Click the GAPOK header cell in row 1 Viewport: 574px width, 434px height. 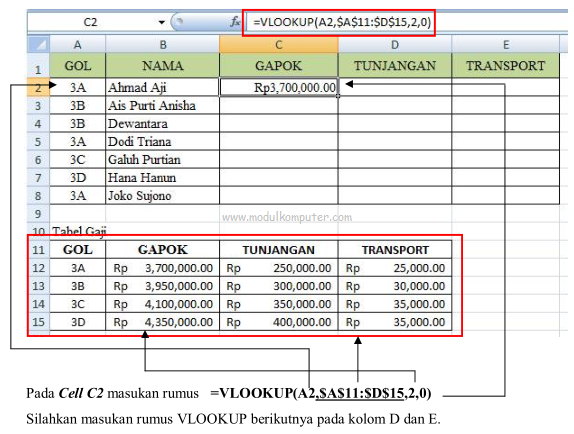[279, 66]
